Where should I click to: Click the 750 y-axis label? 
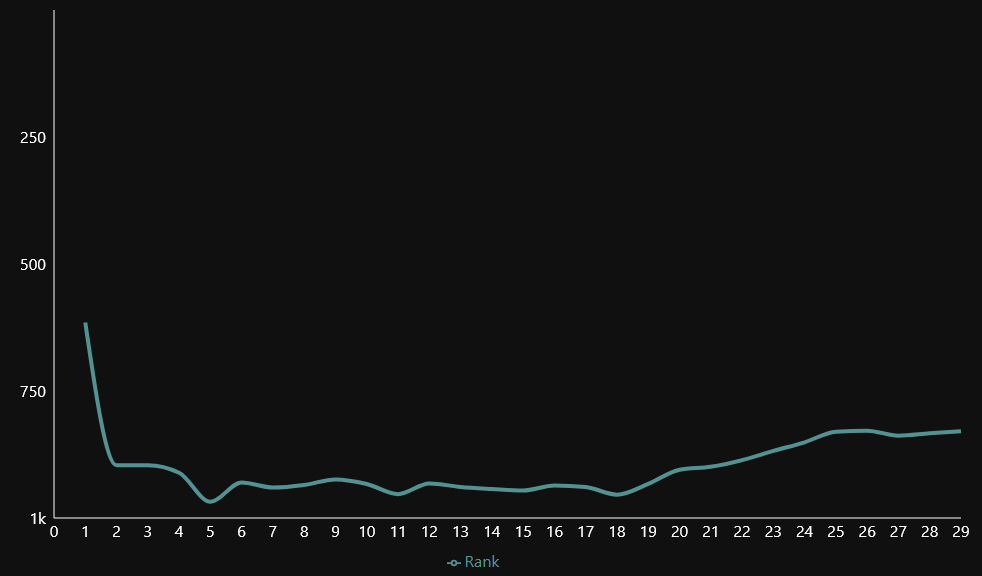33,392
